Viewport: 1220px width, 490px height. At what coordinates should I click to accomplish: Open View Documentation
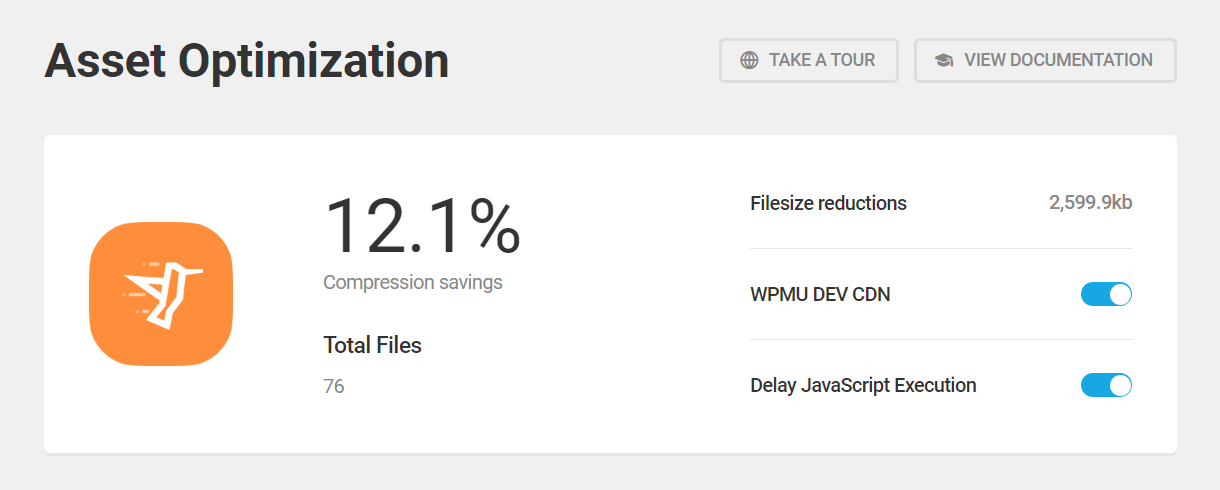(1045, 60)
